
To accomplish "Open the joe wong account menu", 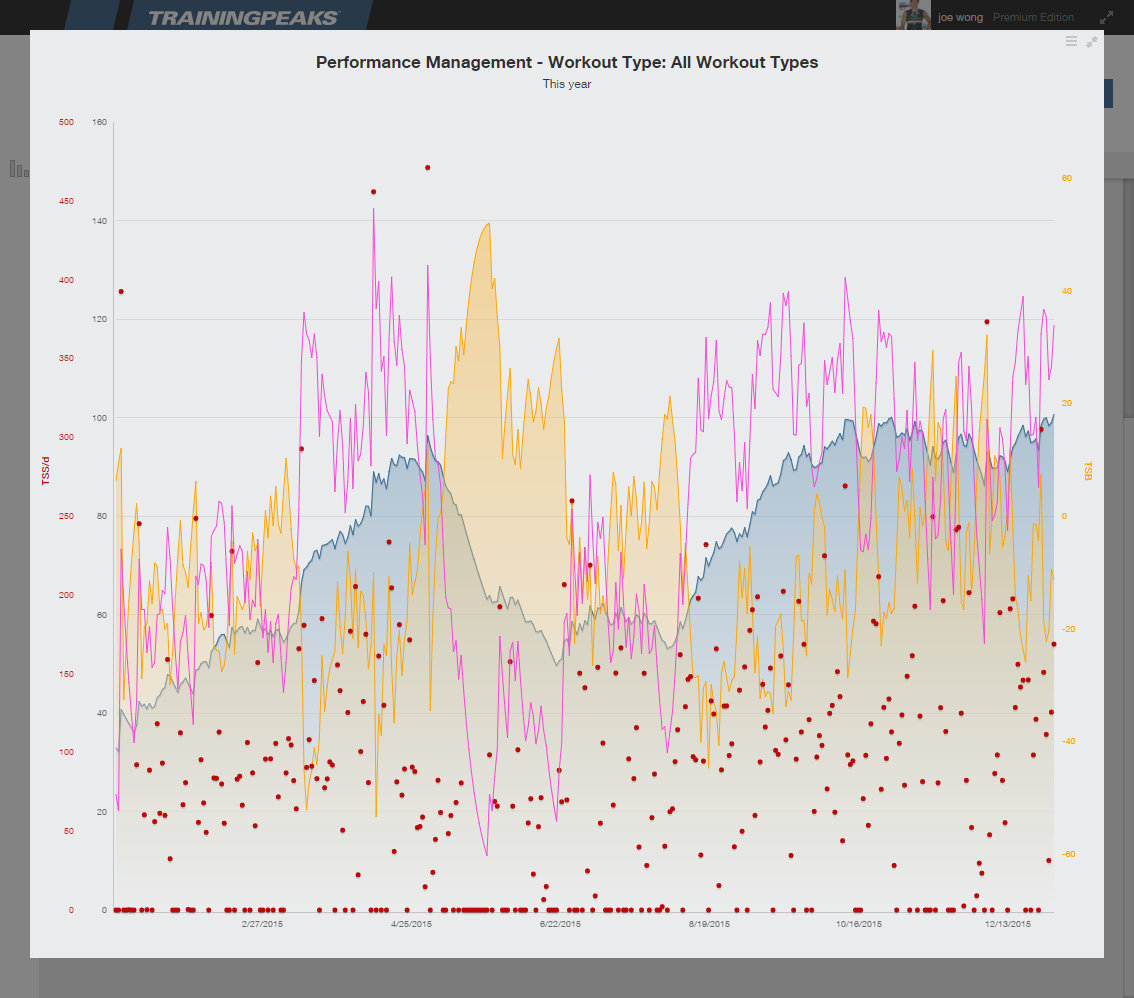I will [x=959, y=18].
